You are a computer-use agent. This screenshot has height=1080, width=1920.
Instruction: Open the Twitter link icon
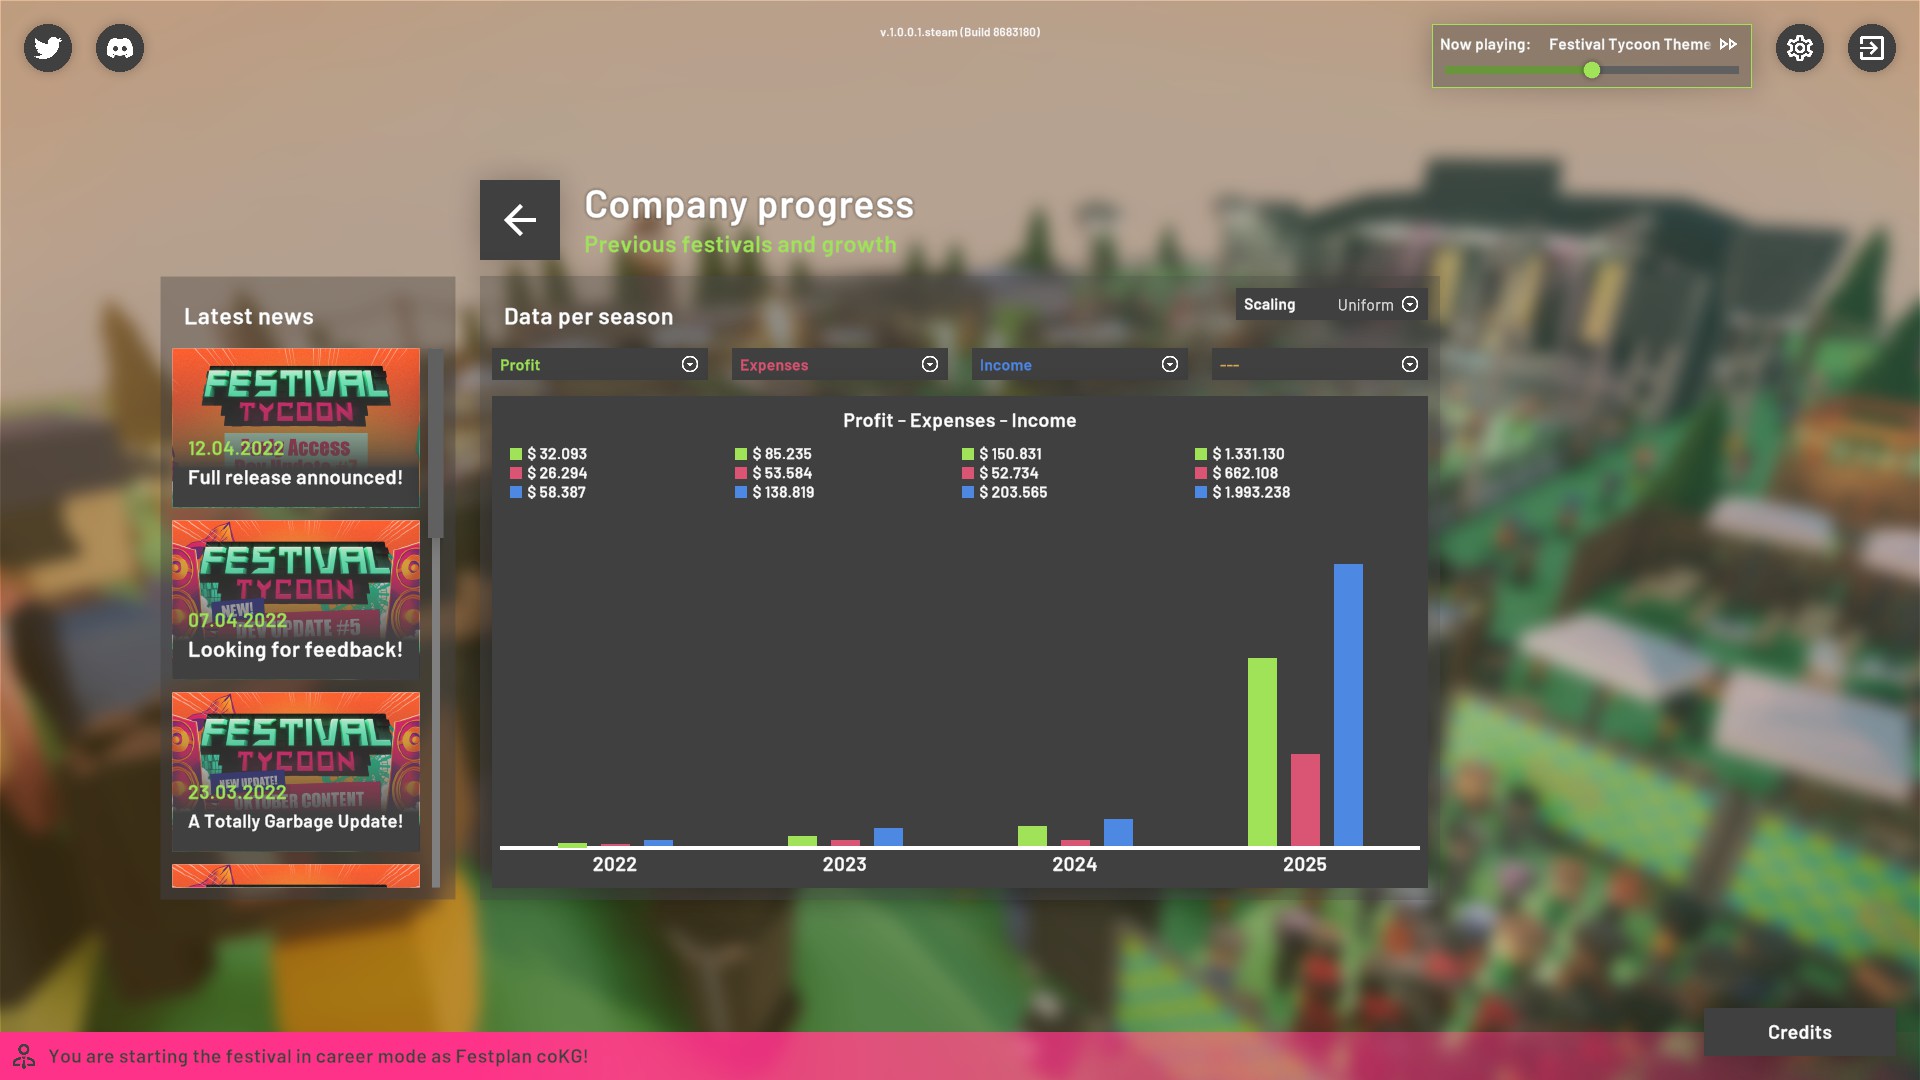coord(48,48)
